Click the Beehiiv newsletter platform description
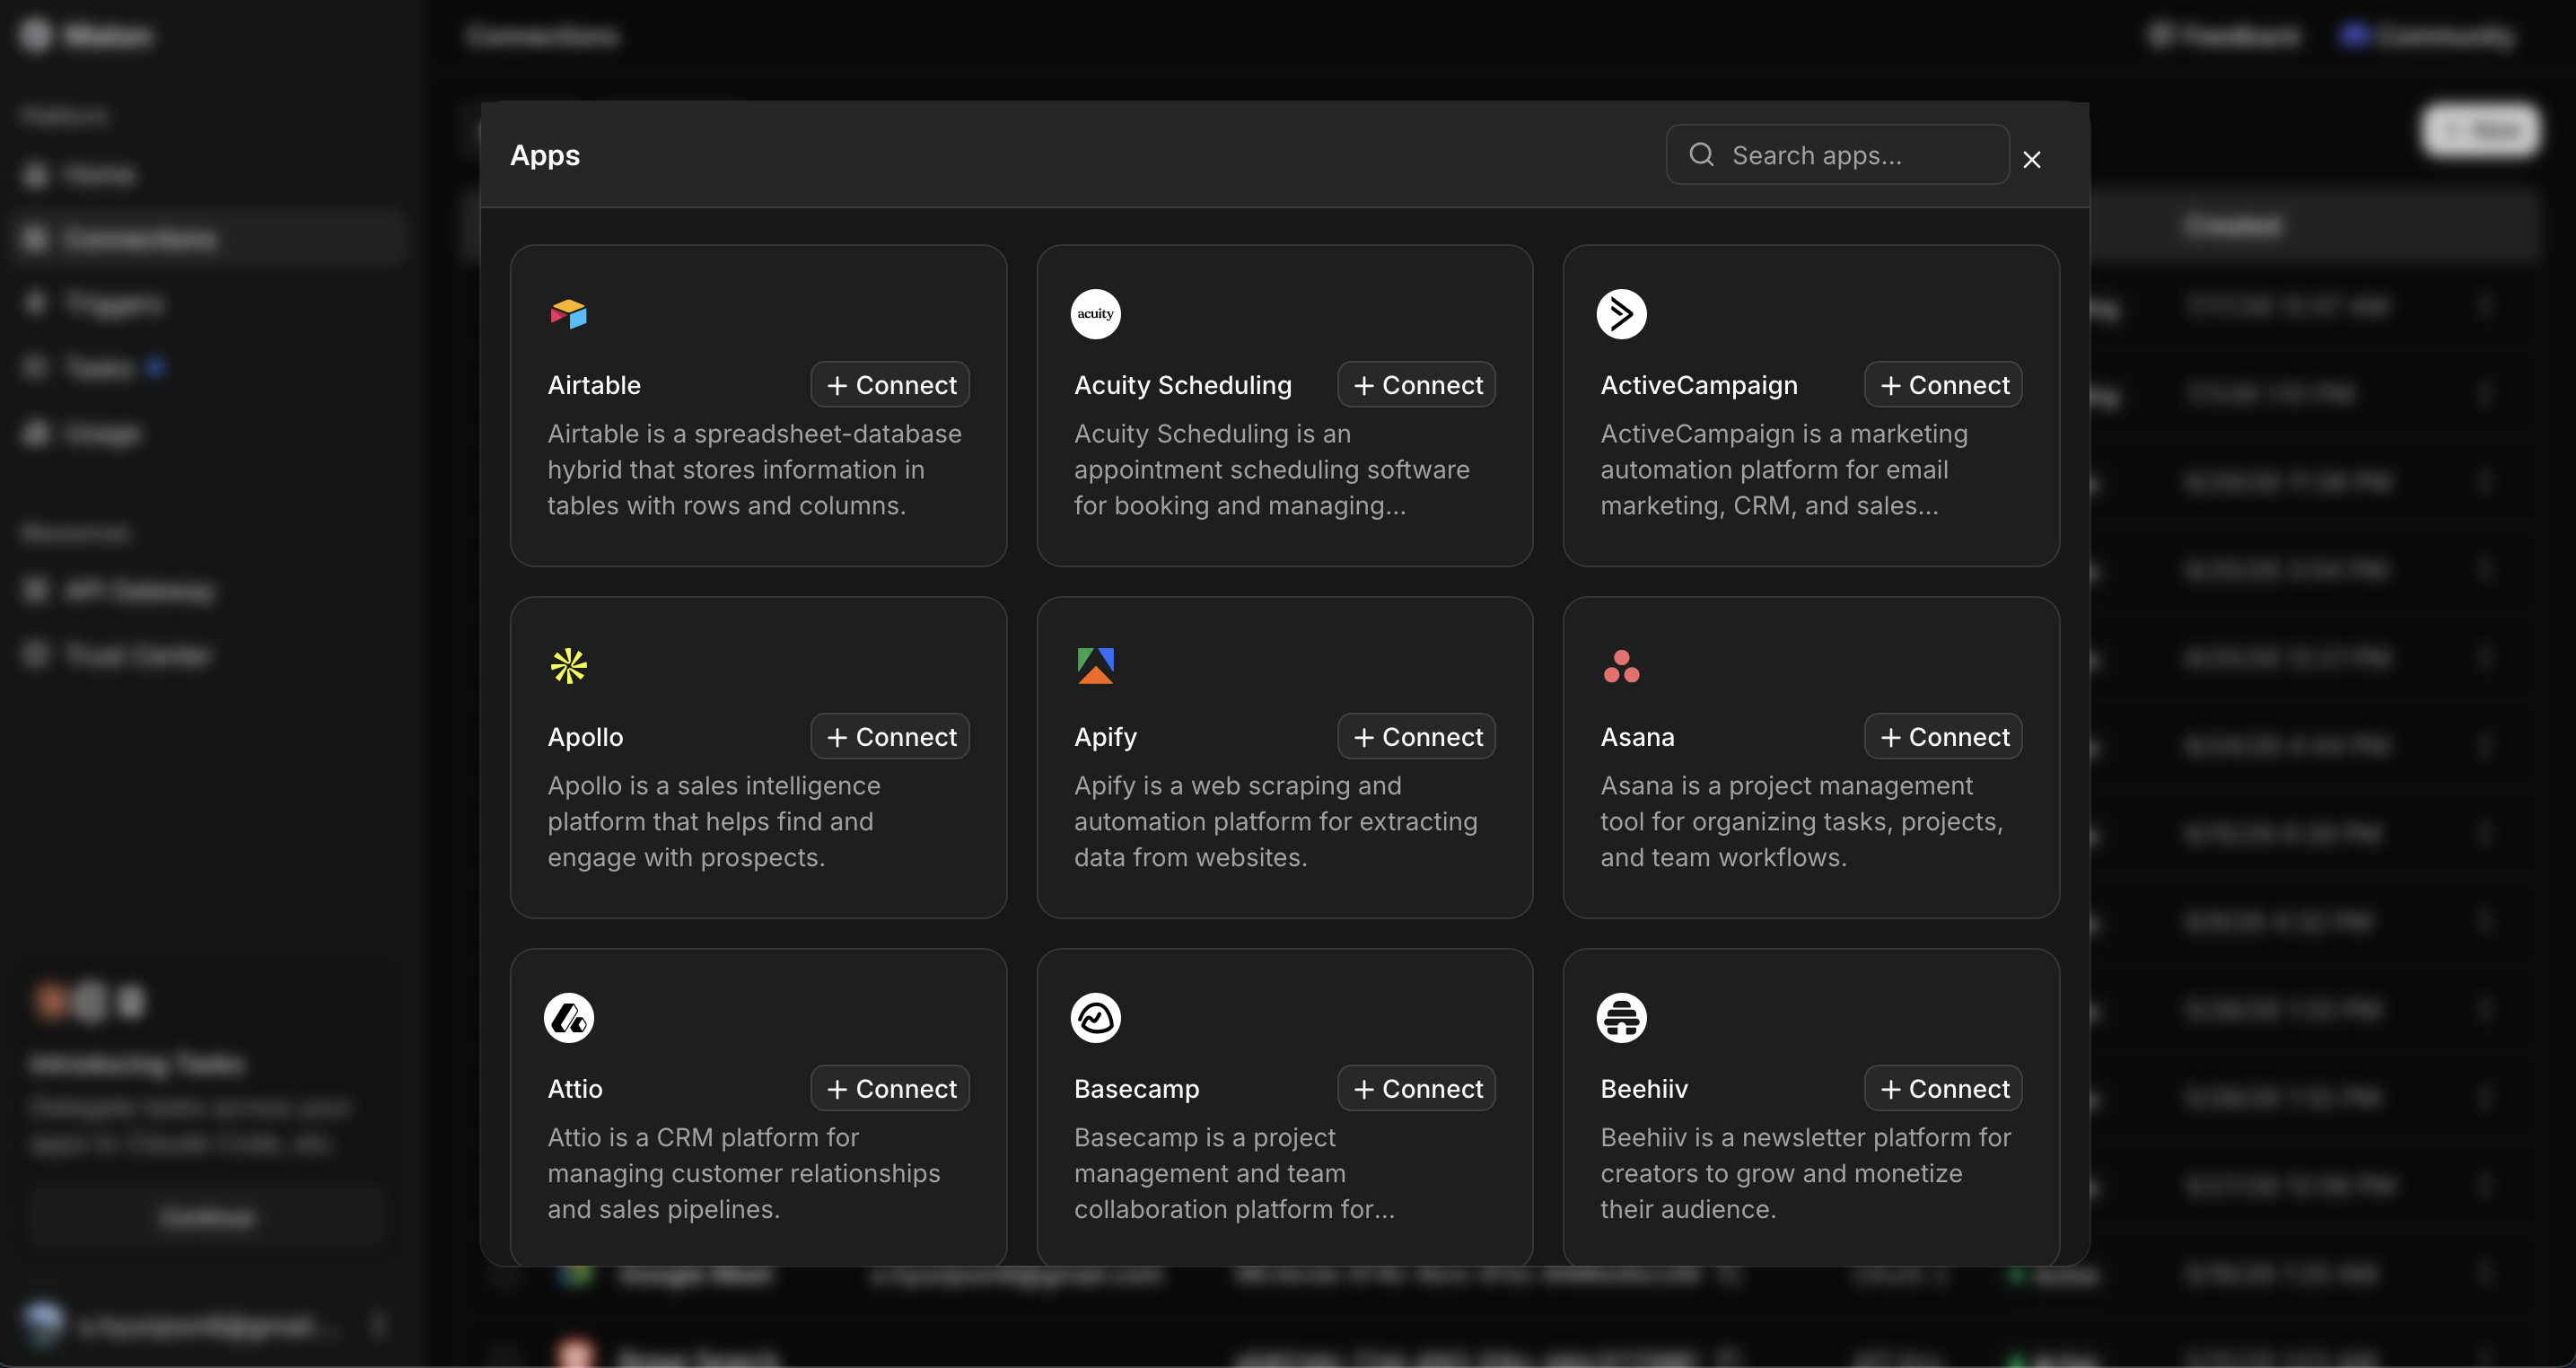Viewport: 2576px width, 1368px height. 1805,1174
